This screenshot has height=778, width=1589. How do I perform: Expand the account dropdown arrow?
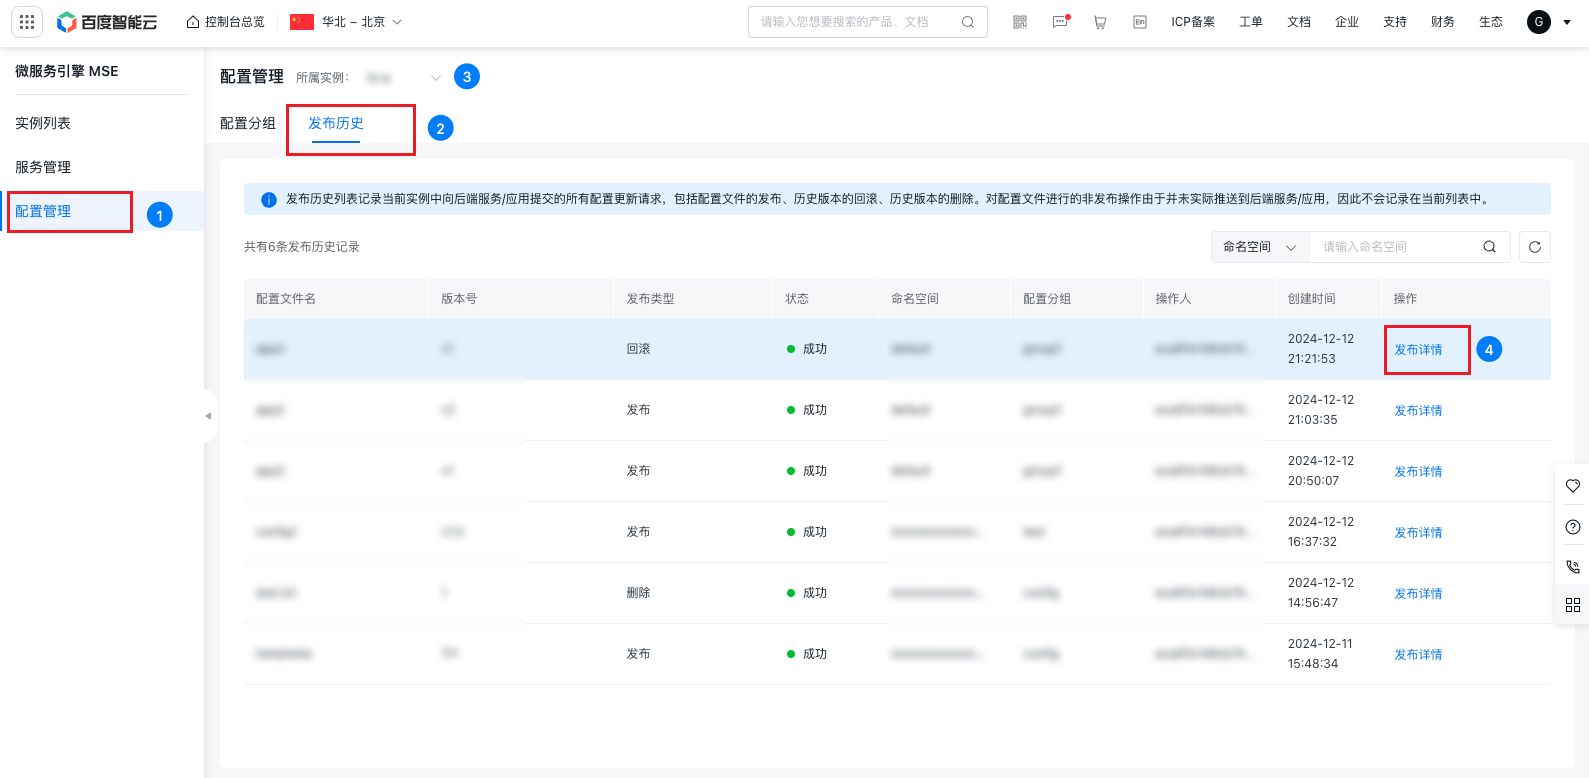tap(1567, 22)
